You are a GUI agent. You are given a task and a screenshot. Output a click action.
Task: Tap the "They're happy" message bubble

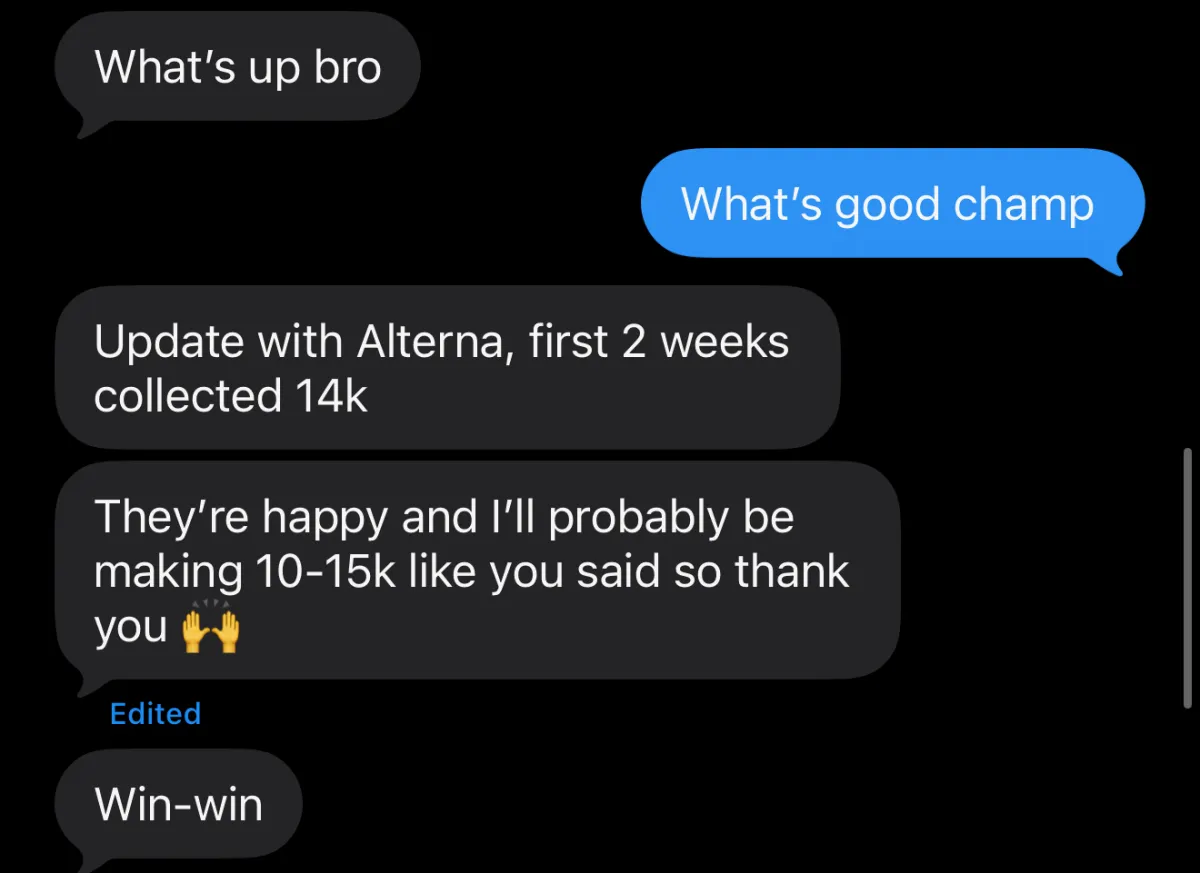coord(478,570)
